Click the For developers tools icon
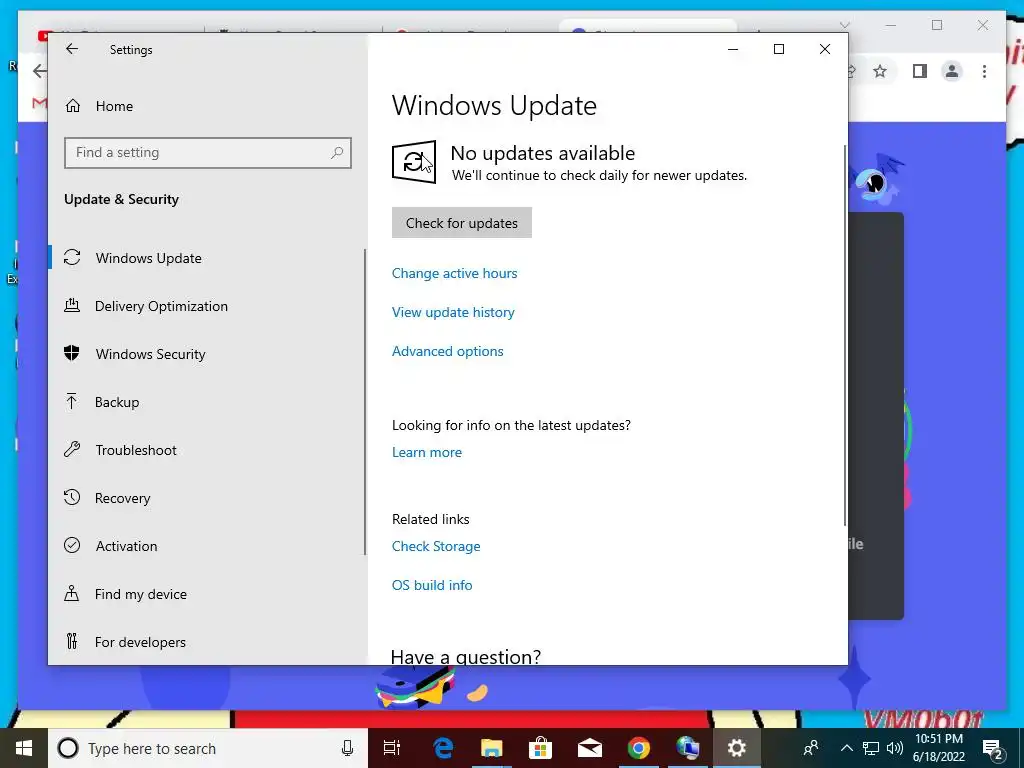This screenshot has width=1024, height=768. coord(72,641)
